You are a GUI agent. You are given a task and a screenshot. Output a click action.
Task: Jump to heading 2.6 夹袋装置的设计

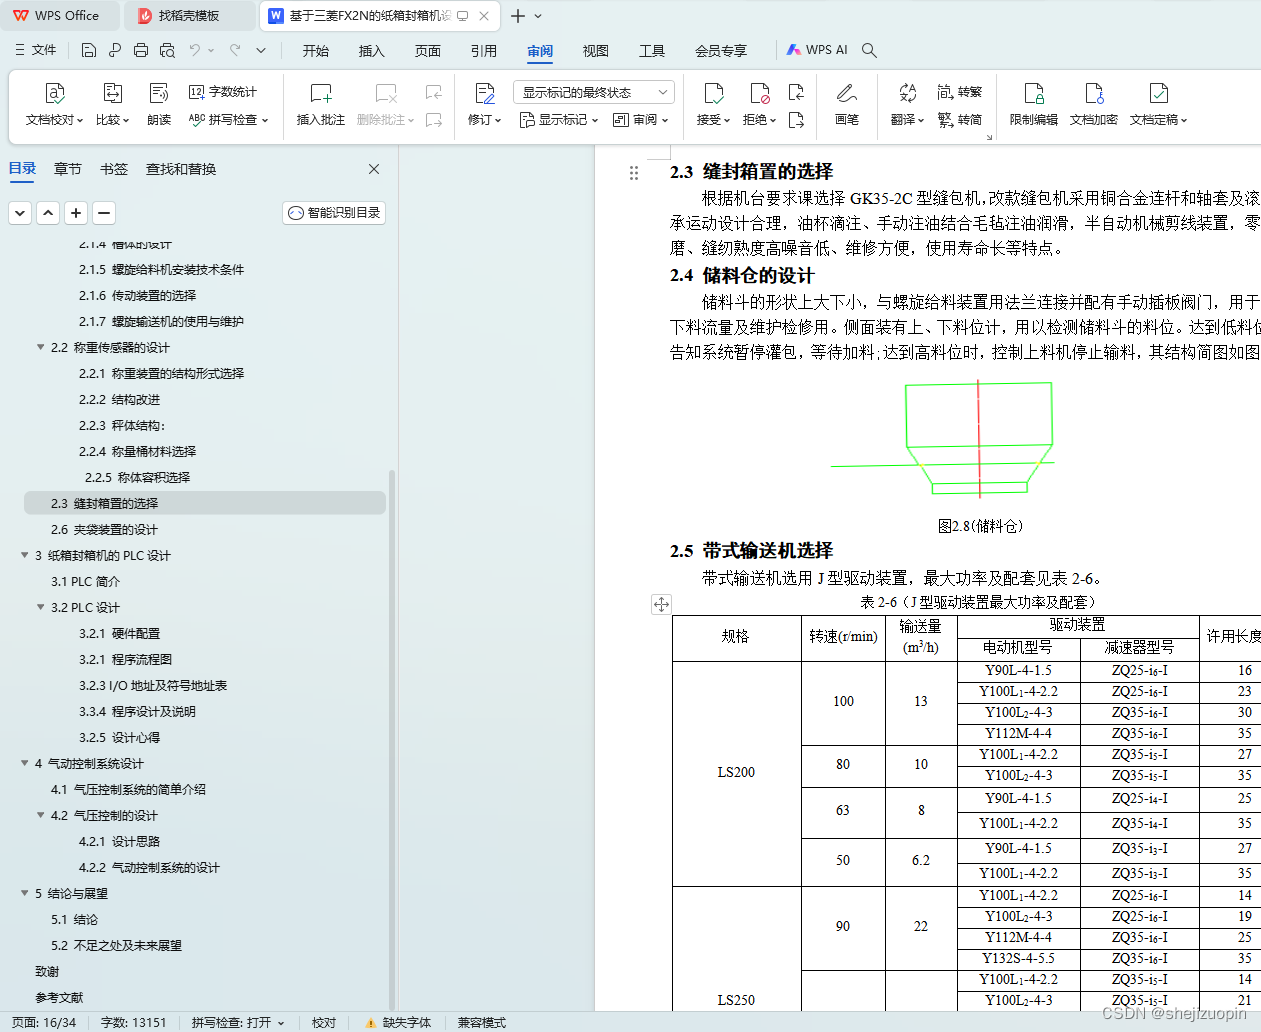[104, 529]
